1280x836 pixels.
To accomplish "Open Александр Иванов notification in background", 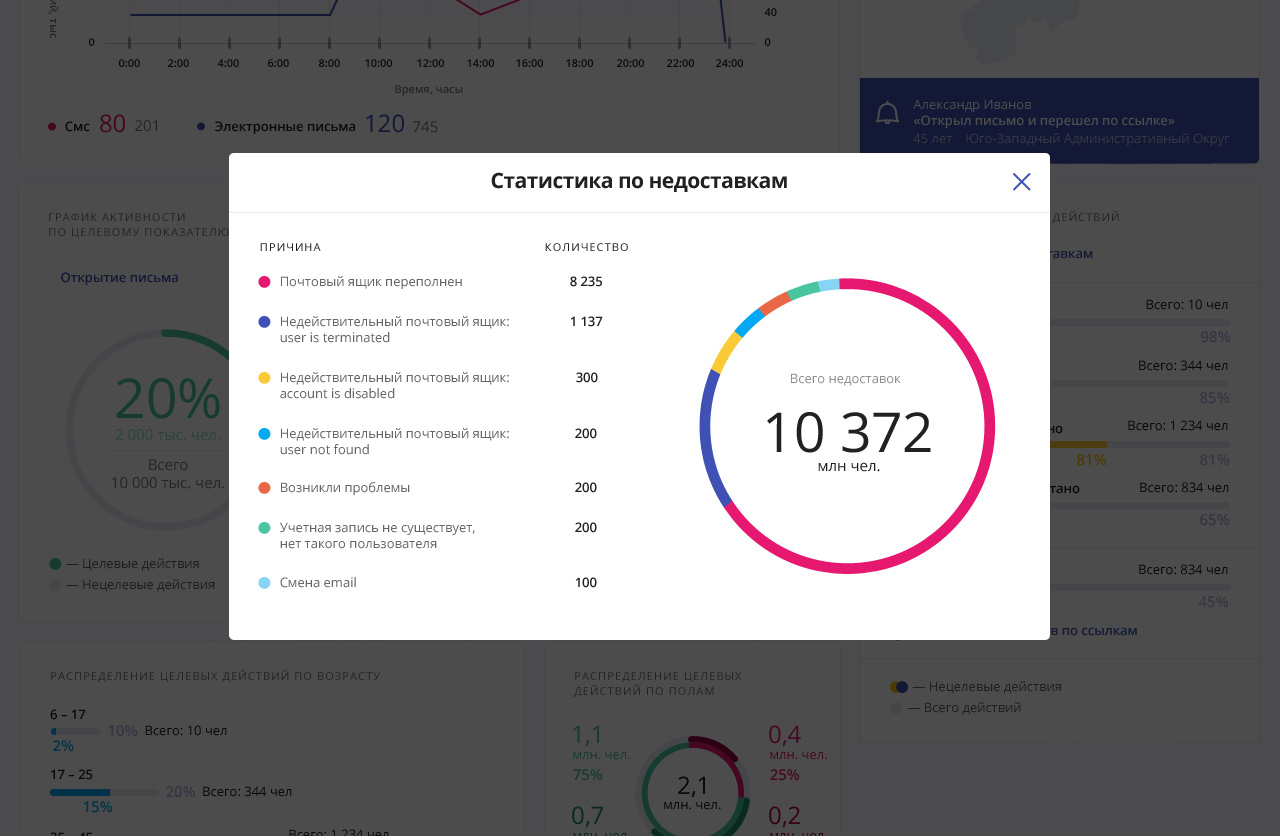I will coord(1059,121).
